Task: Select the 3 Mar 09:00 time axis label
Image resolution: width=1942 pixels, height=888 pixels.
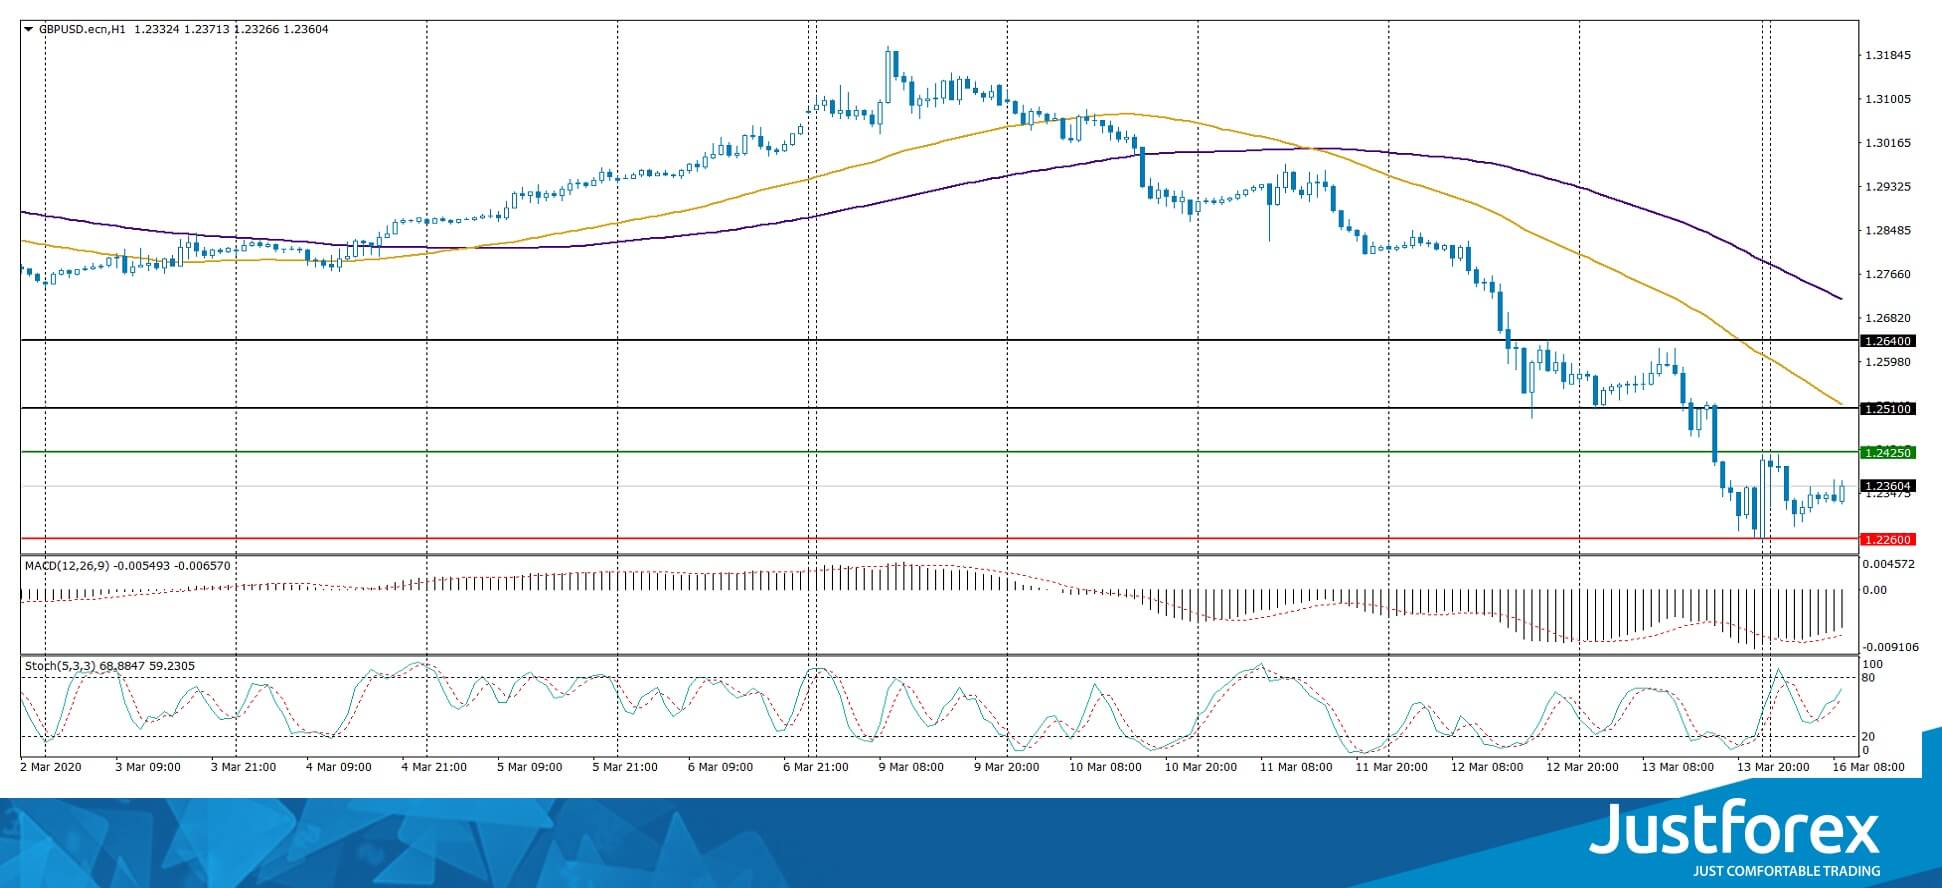Action: tap(148, 768)
